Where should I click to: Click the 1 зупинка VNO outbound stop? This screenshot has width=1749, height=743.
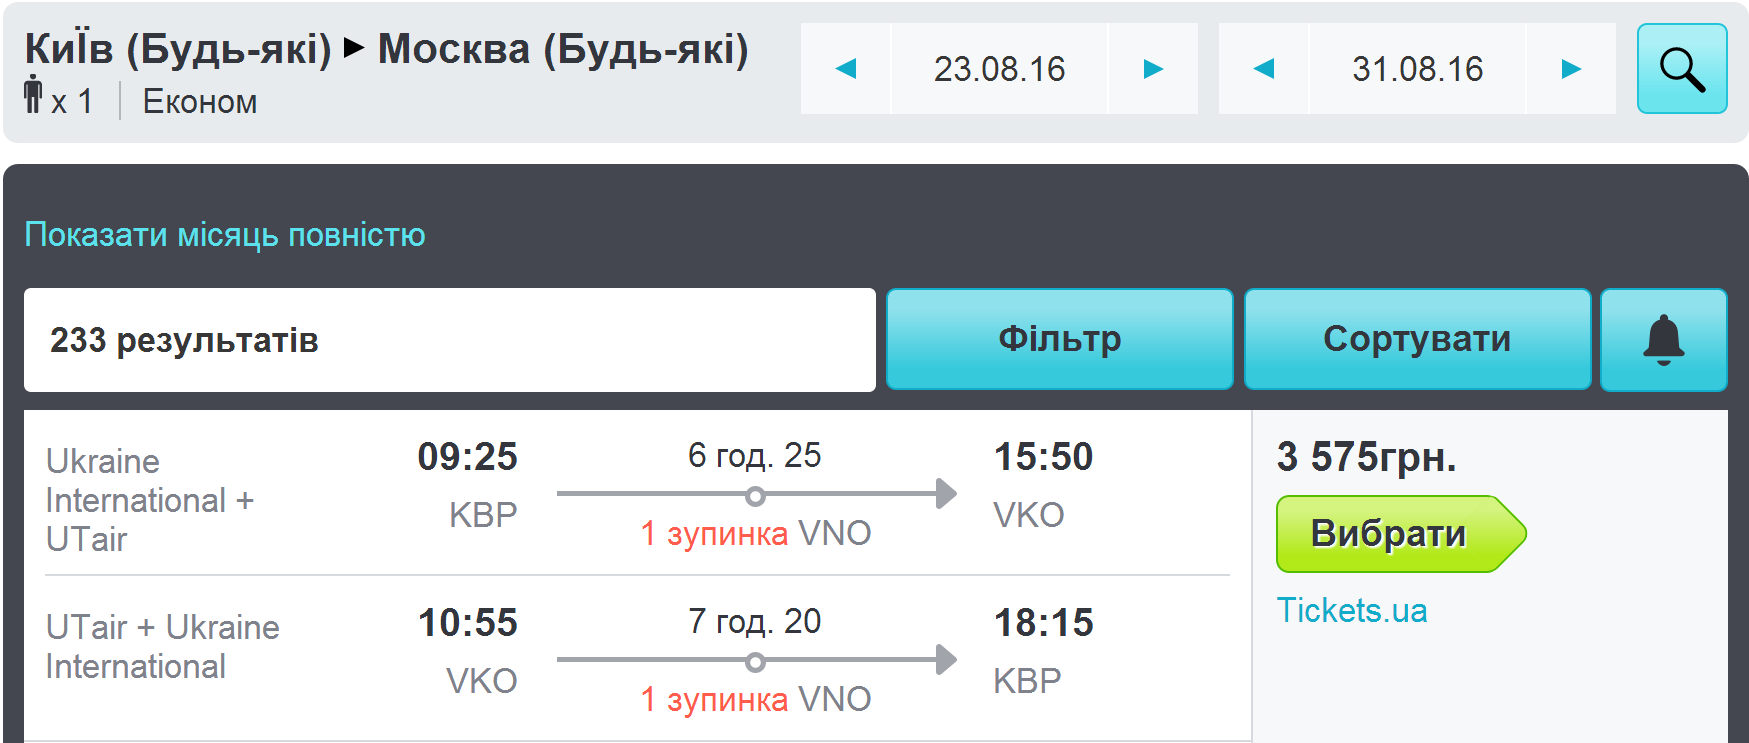pos(755,533)
